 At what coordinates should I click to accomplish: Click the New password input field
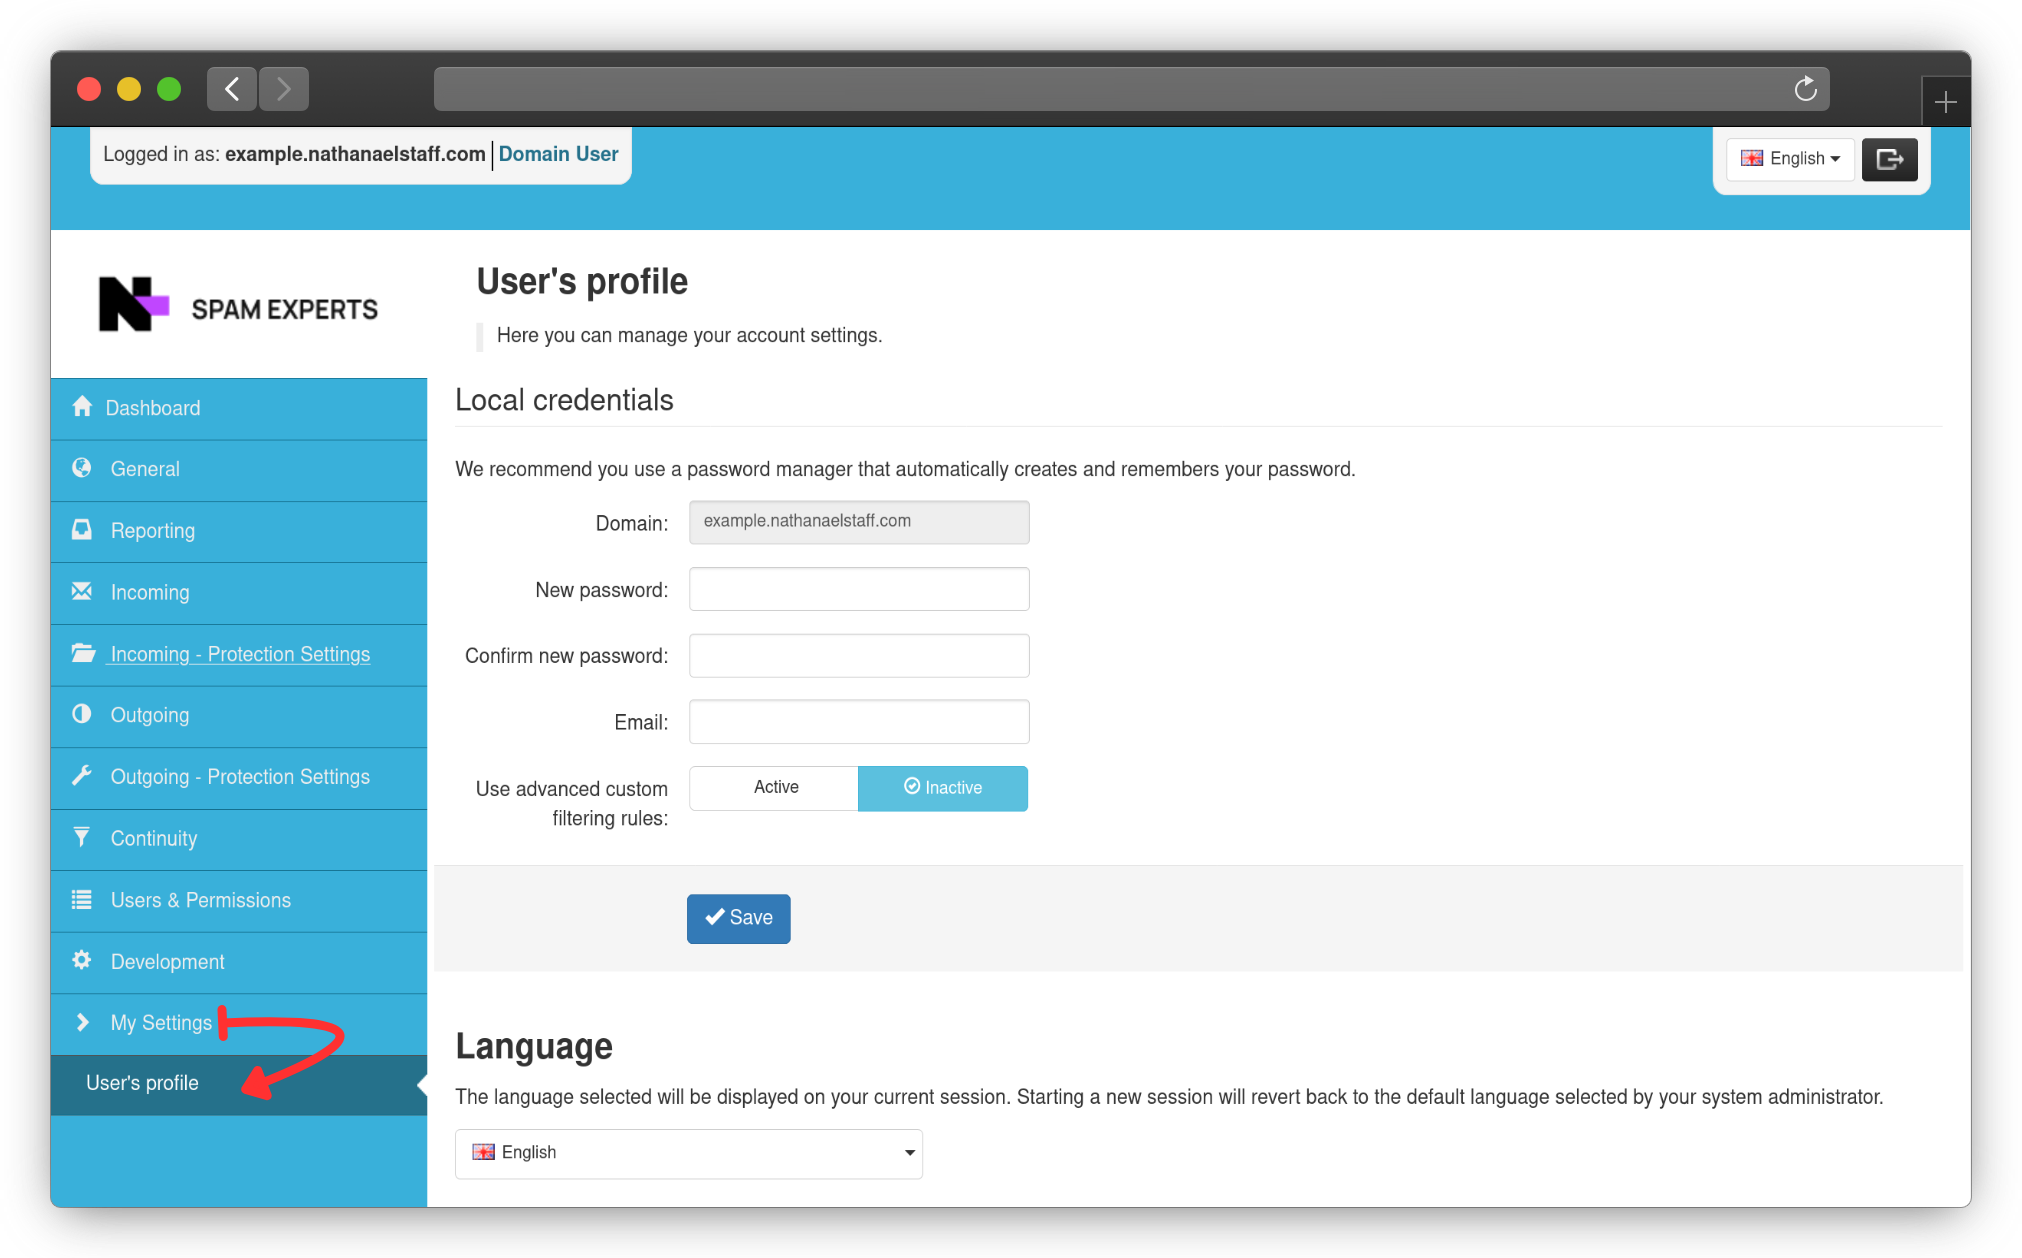point(858,589)
